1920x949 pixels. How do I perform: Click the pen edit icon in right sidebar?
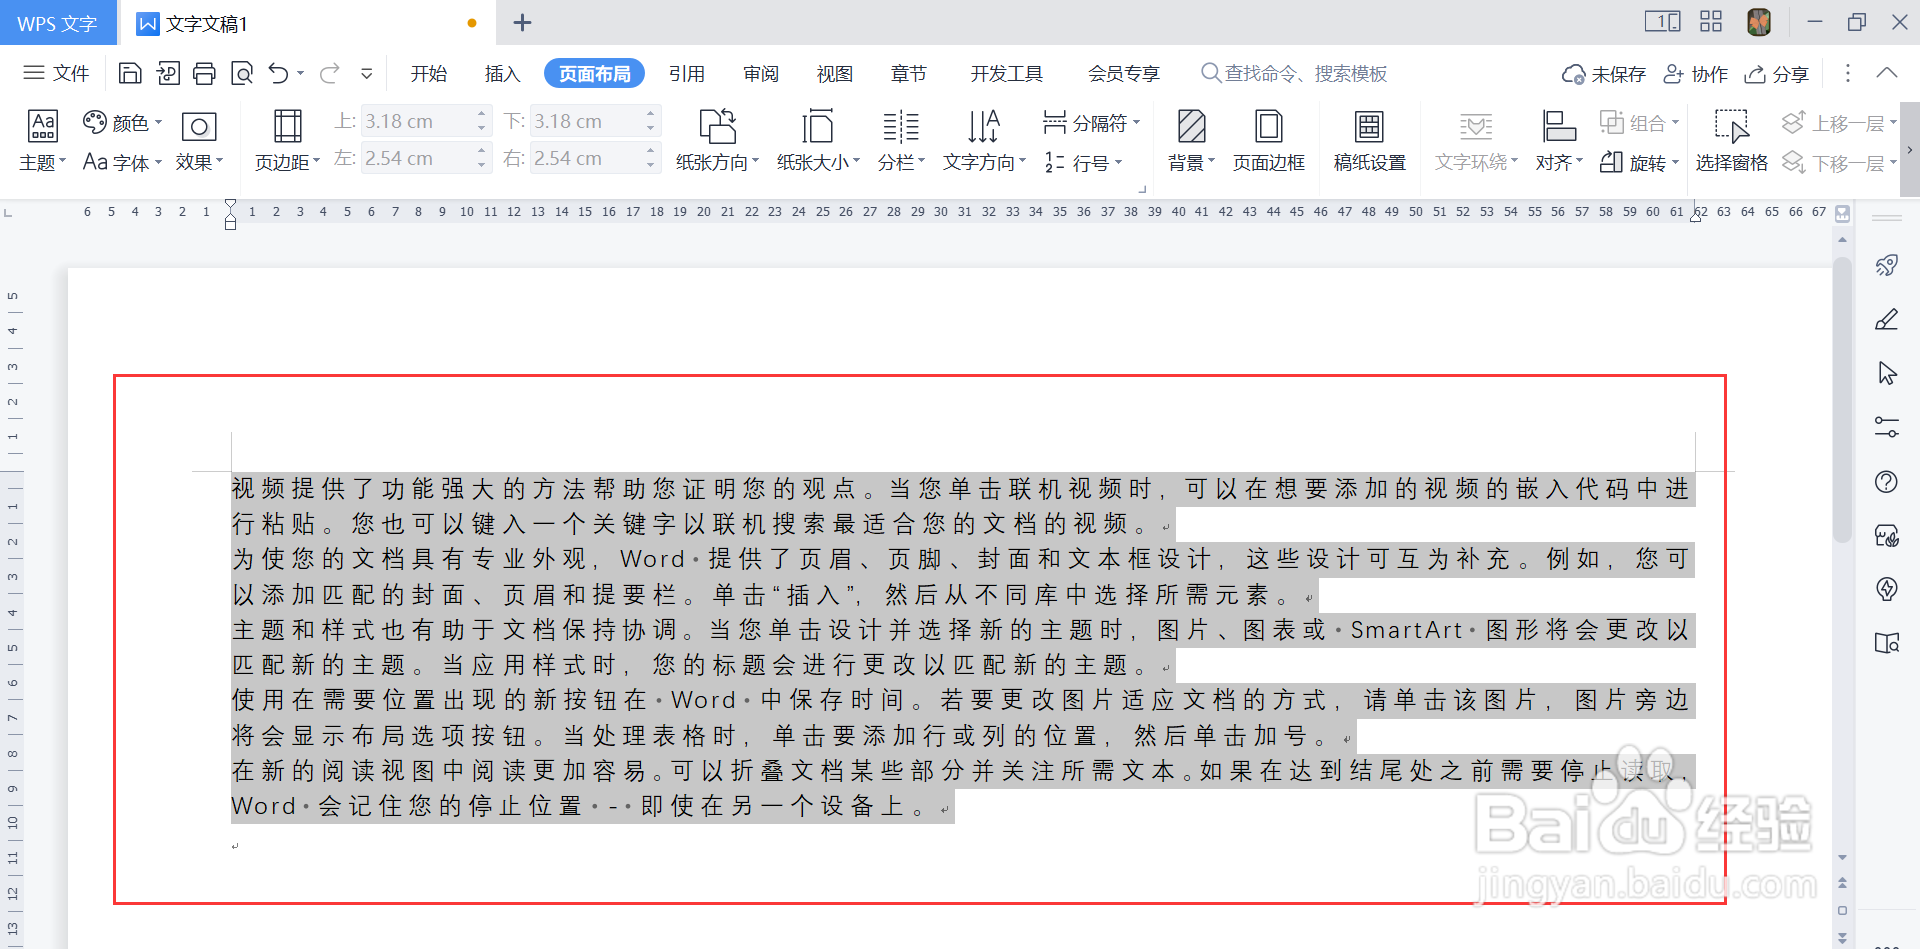coord(1887,319)
